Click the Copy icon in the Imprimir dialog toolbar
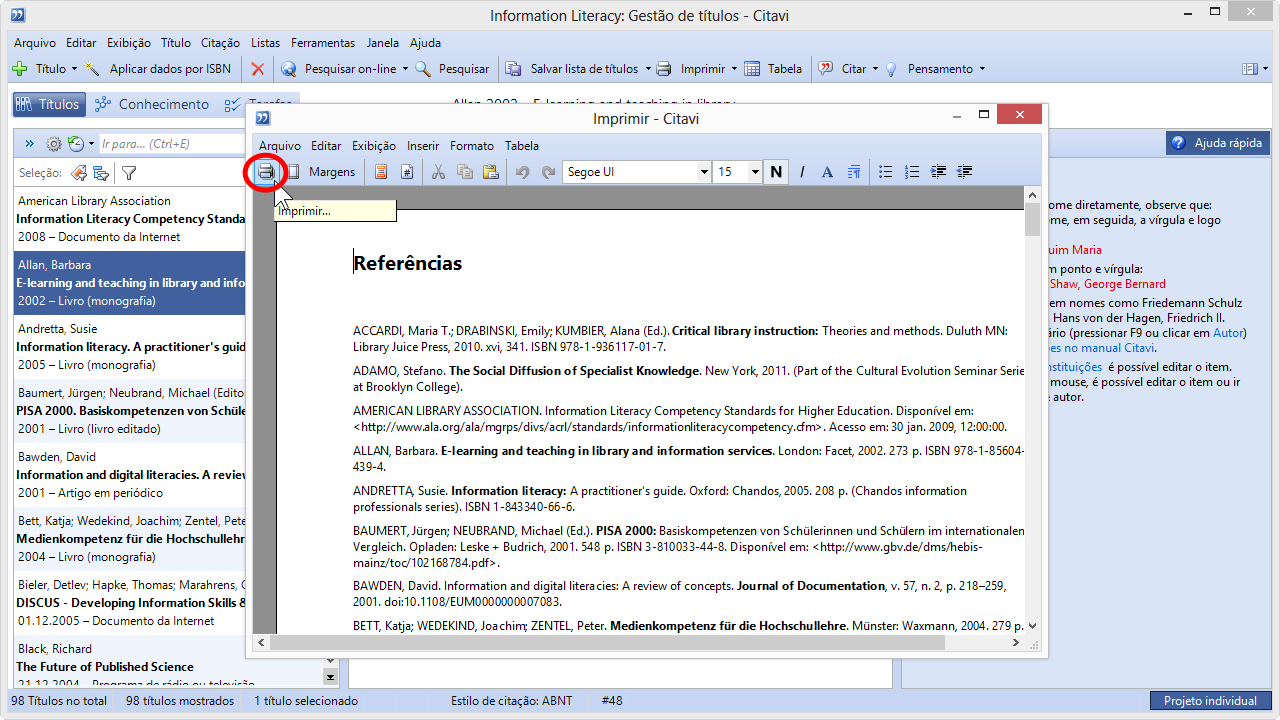Screen dimensions: 1280x720 coord(465,172)
